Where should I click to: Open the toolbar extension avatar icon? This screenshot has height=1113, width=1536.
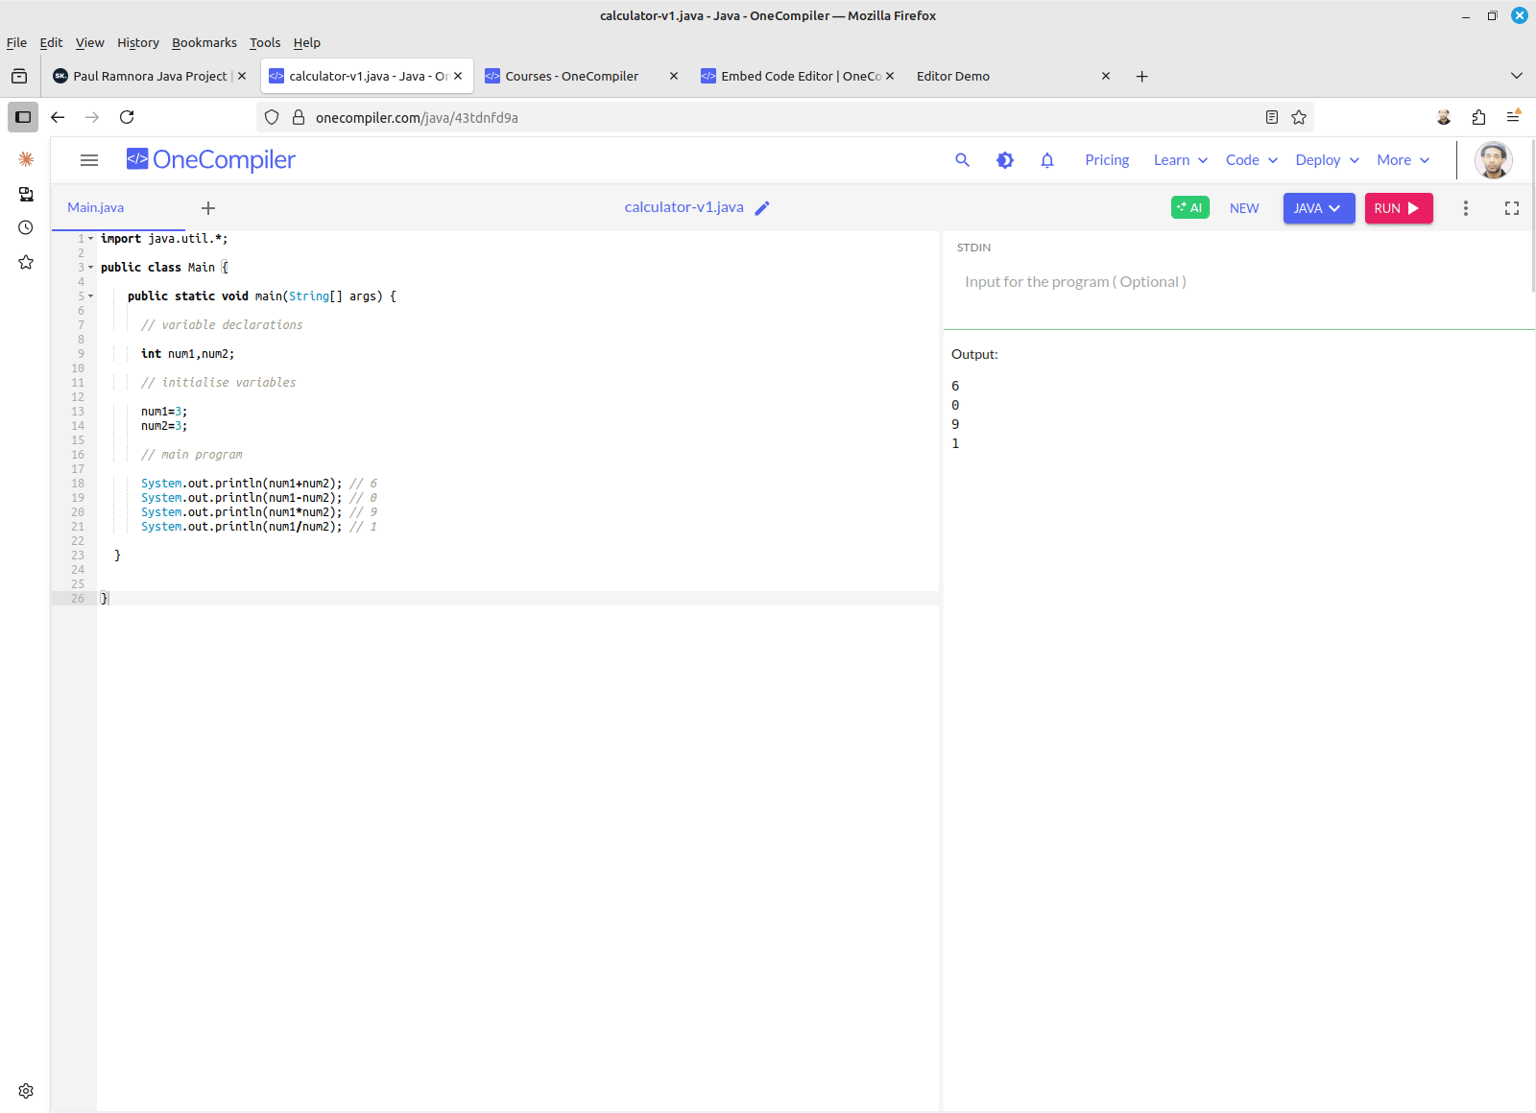1444,117
